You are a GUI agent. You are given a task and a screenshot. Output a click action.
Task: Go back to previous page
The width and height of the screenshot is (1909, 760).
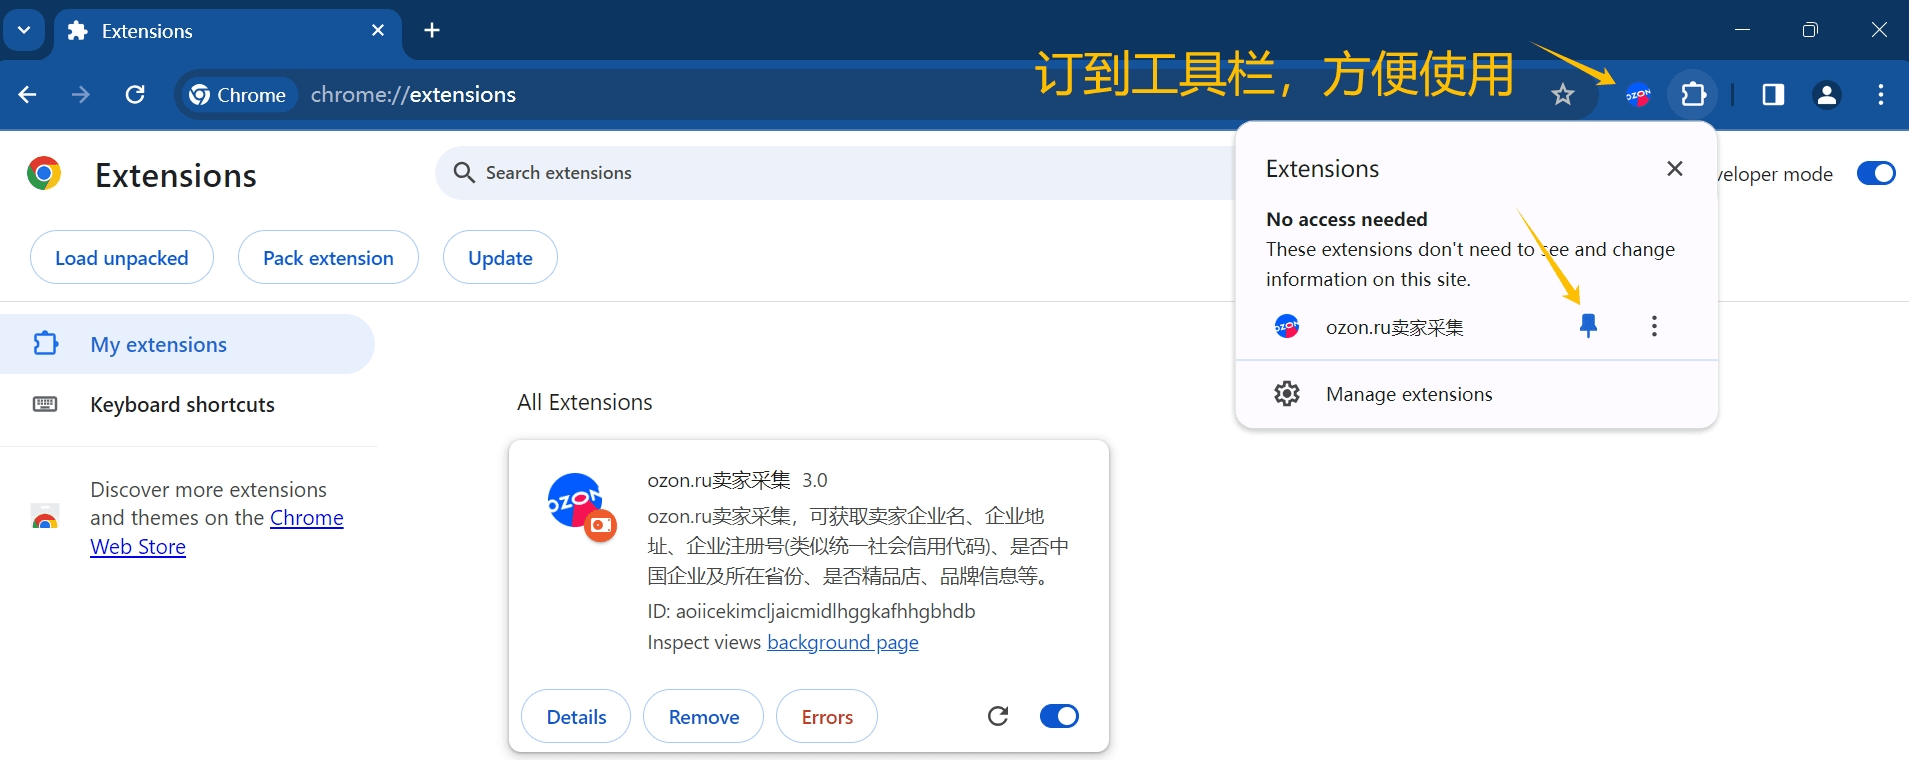(28, 95)
